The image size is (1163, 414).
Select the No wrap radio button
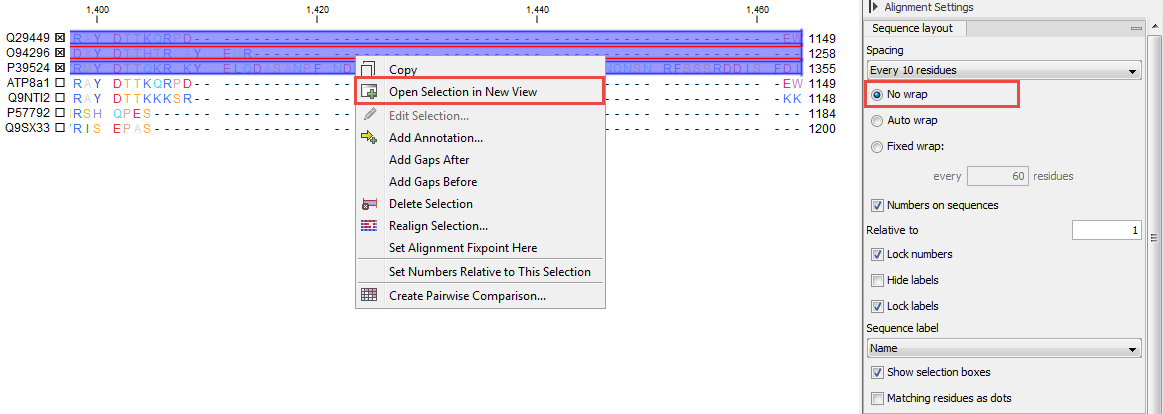pos(877,95)
